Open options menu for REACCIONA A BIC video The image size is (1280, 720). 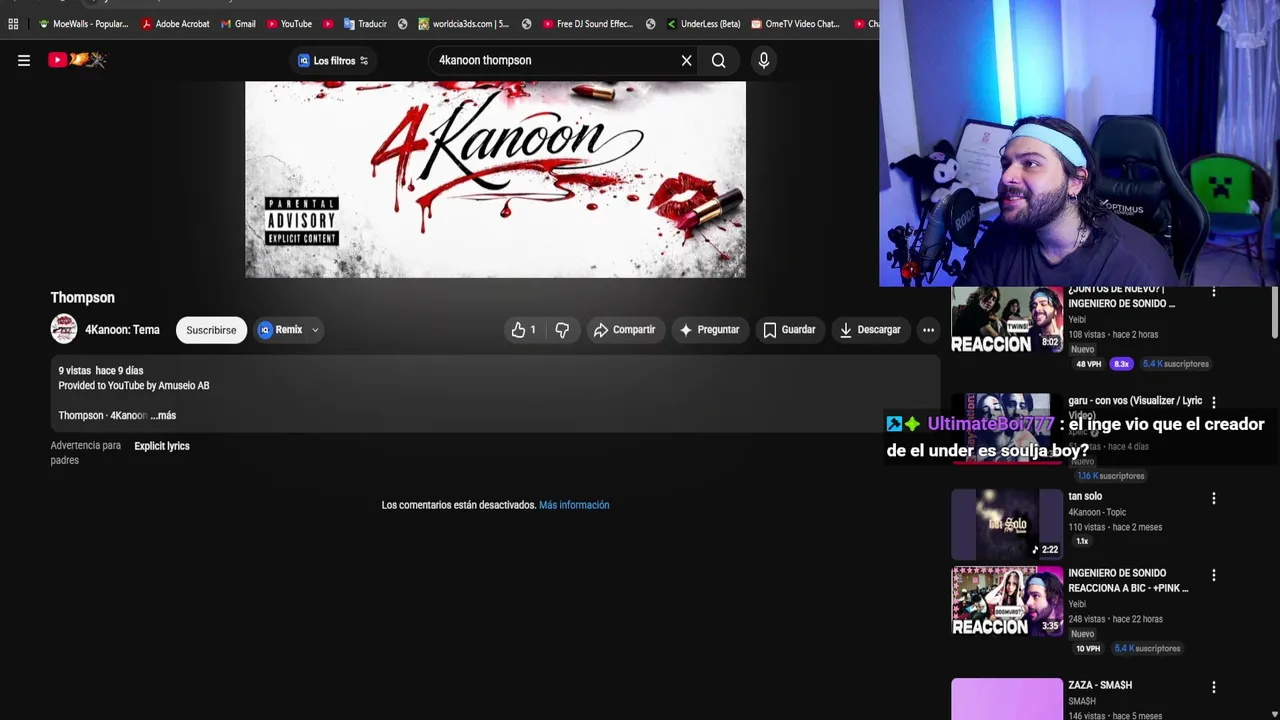pyautogui.click(x=1214, y=575)
